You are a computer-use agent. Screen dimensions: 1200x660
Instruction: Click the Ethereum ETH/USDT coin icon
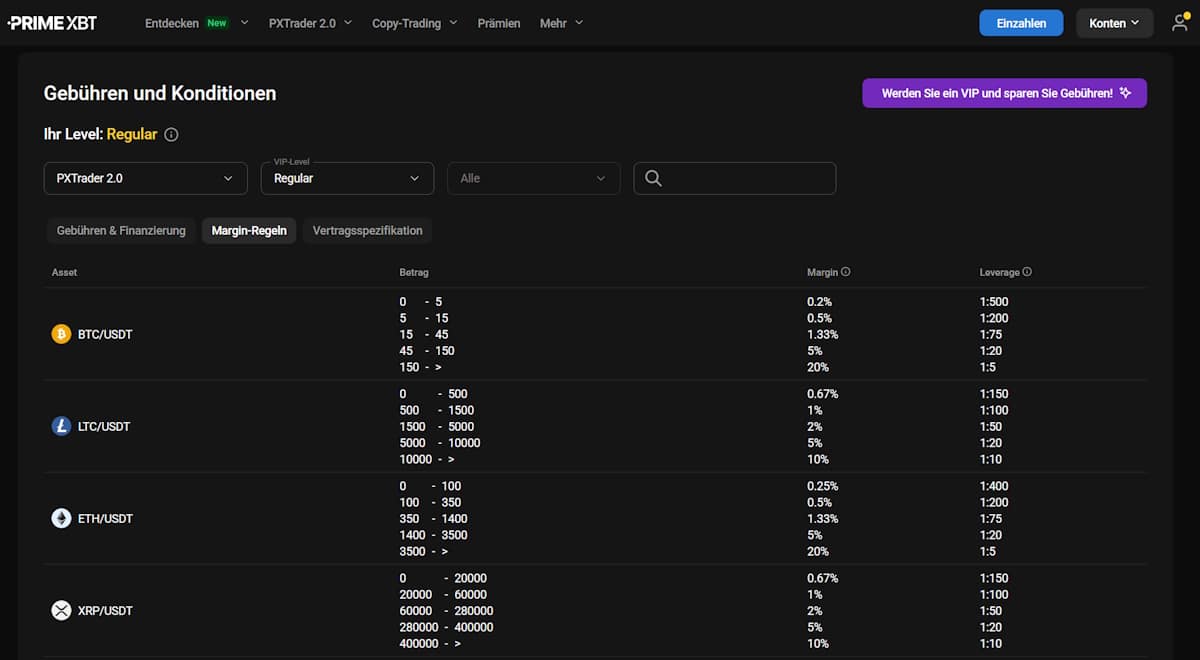click(x=61, y=518)
